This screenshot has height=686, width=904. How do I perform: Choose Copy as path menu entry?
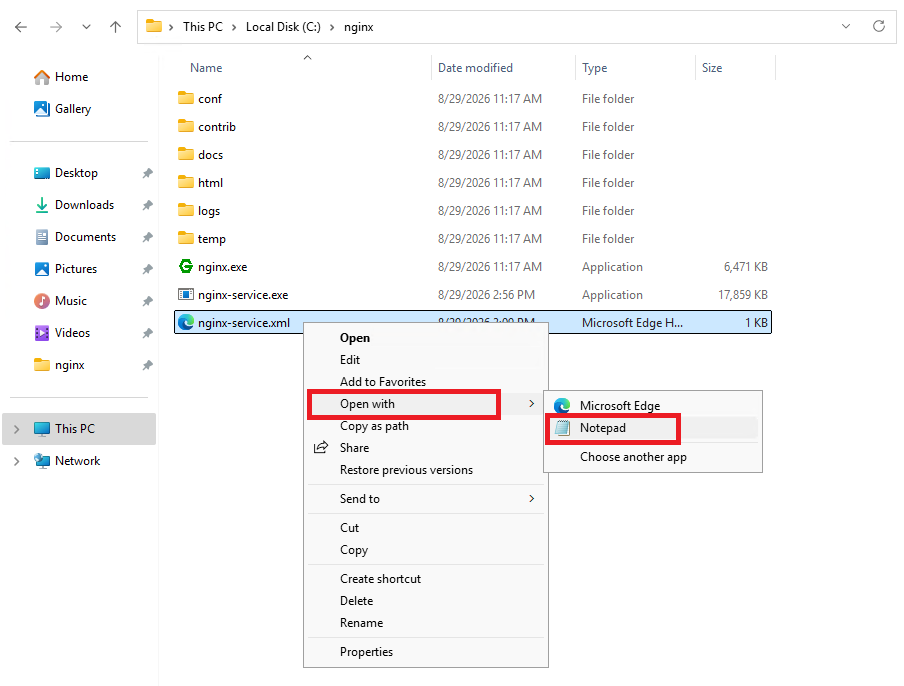click(x=426, y=426)
